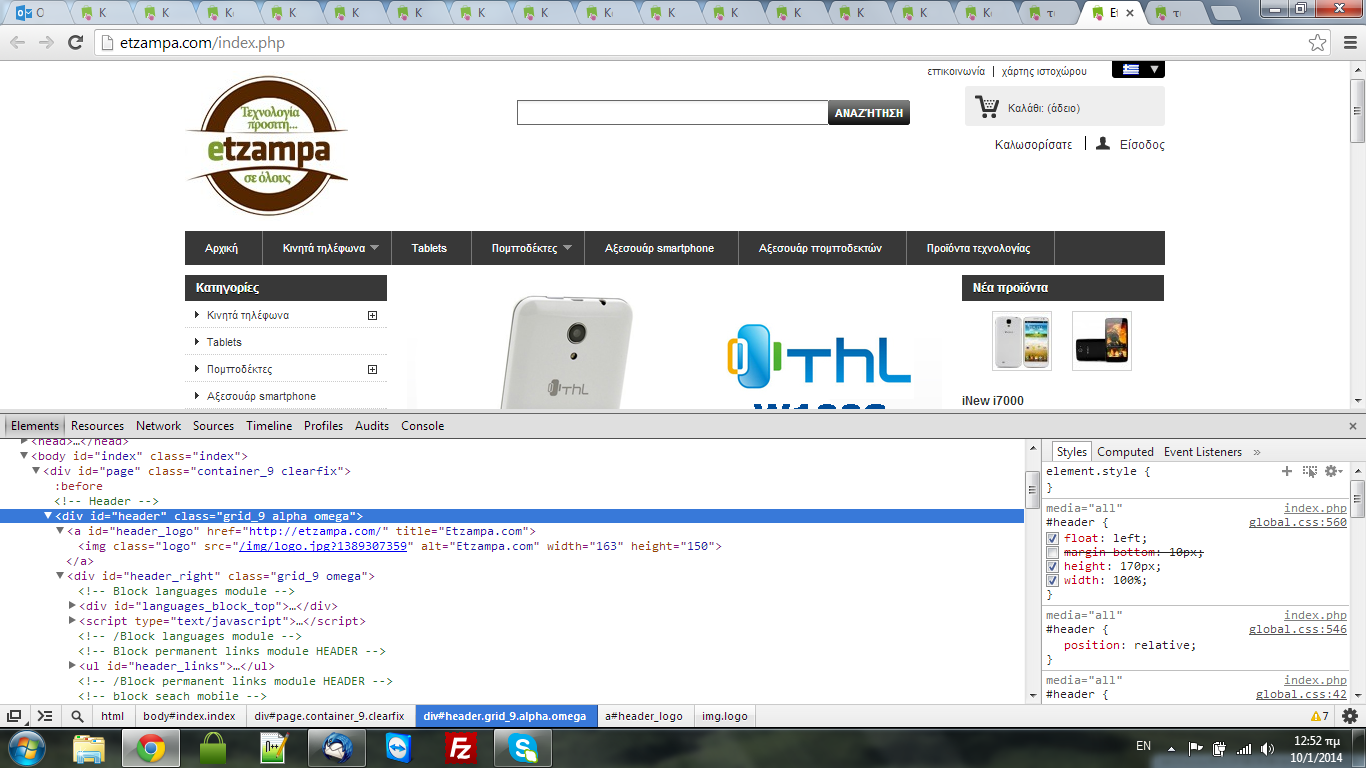
Task: Open the επικοινωνία contact link
Action: tap(956, 71)
